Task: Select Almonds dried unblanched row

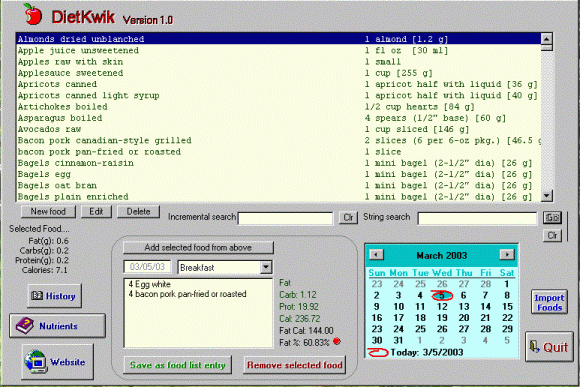Action: (278, 39)
